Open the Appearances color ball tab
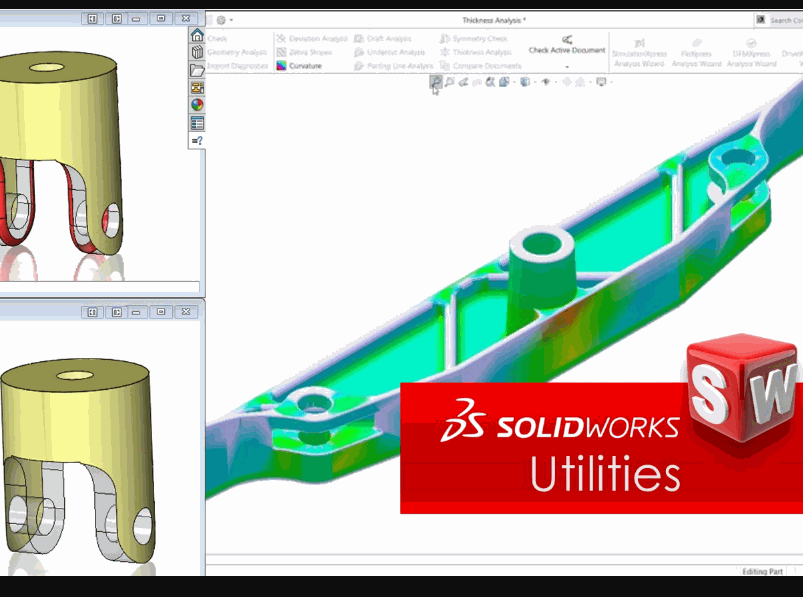 [197, 105]
